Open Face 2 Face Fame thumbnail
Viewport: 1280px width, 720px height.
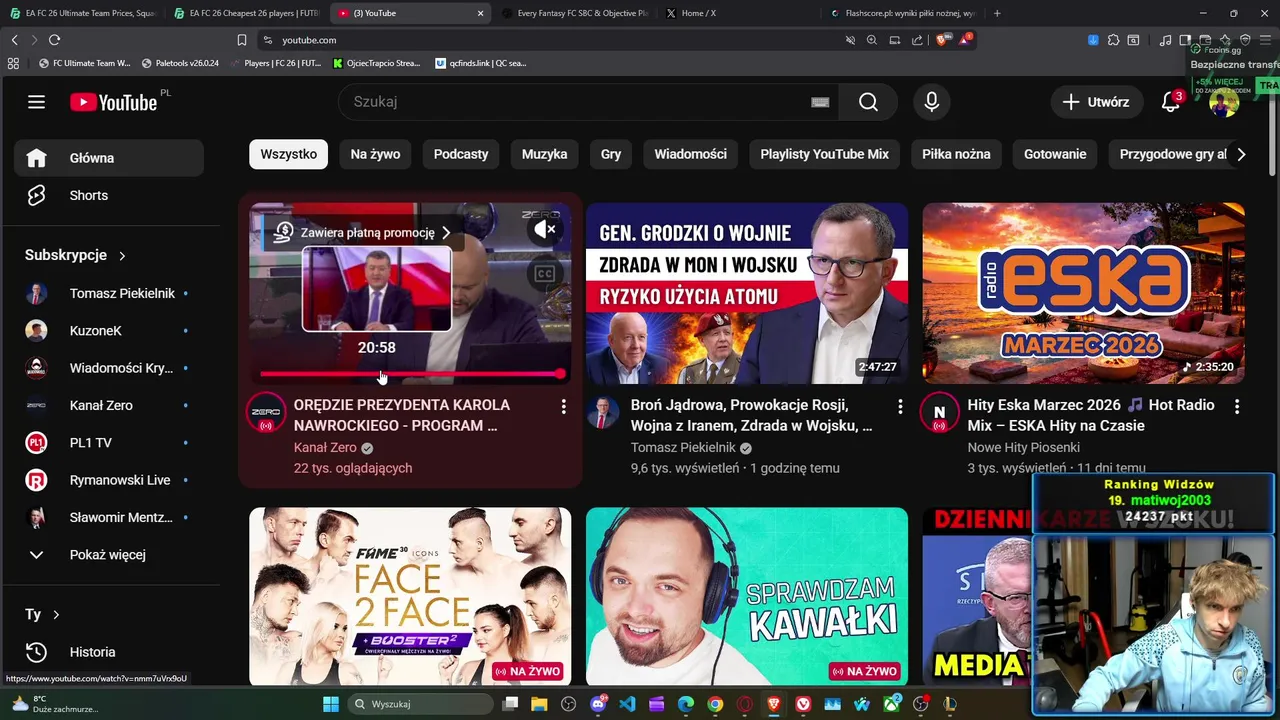click(410, 596)
